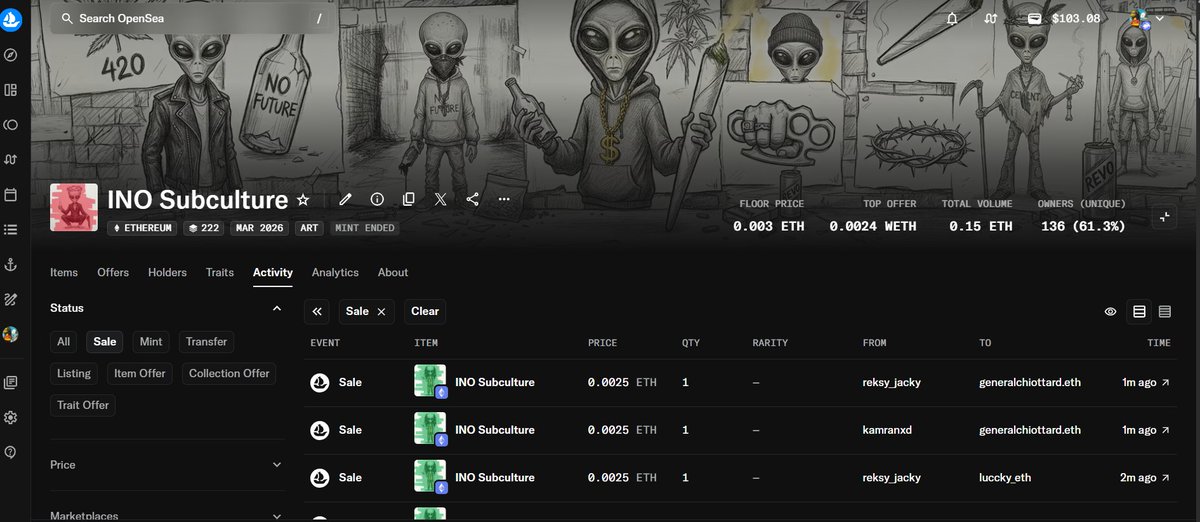
Task: Open the notifications bell
Action: click(x=952, y=18)
